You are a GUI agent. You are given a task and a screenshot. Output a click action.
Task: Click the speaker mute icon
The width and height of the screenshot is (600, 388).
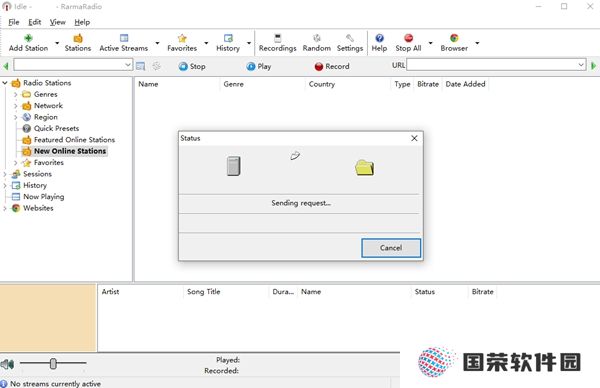pyautogui.click(x=7, y=364)
